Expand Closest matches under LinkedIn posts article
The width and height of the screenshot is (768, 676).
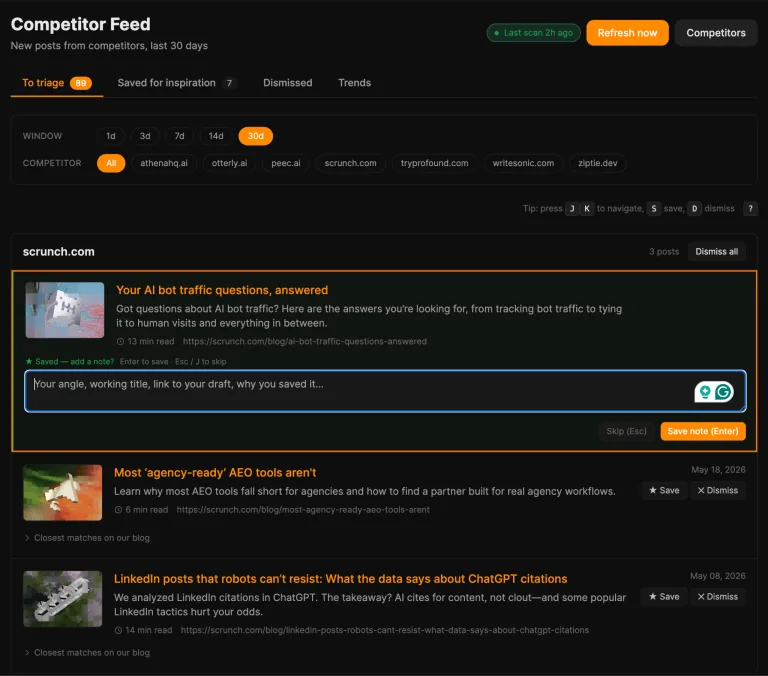pos(87,652)
